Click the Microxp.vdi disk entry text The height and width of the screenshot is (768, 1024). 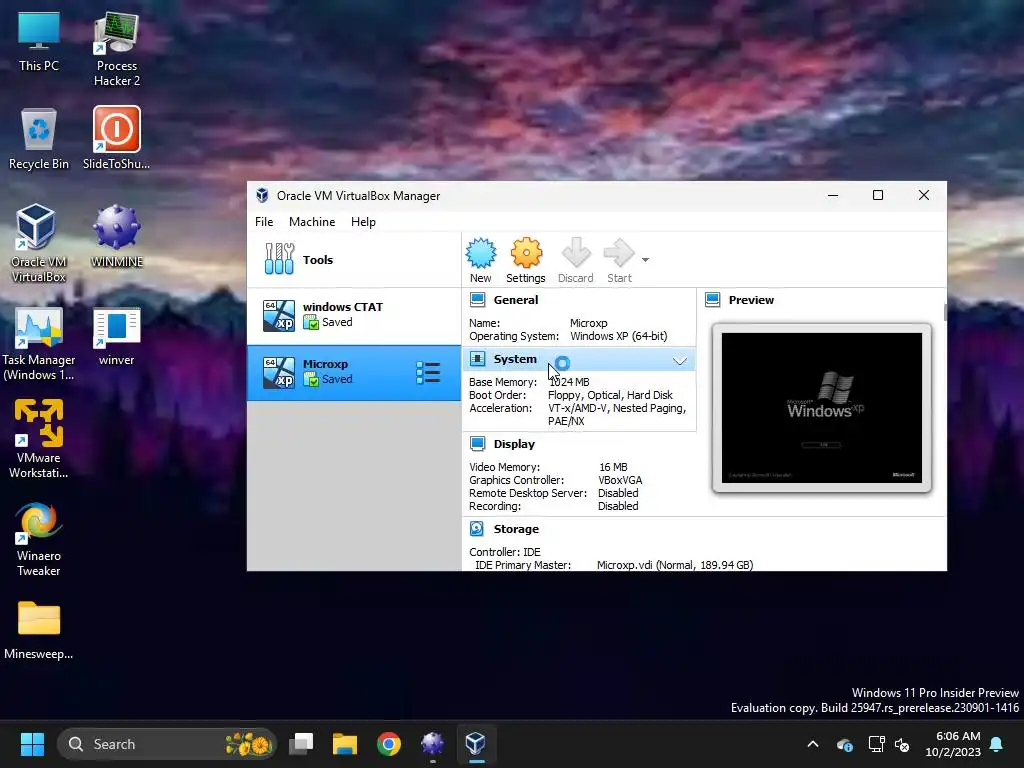tap(675, 565)
